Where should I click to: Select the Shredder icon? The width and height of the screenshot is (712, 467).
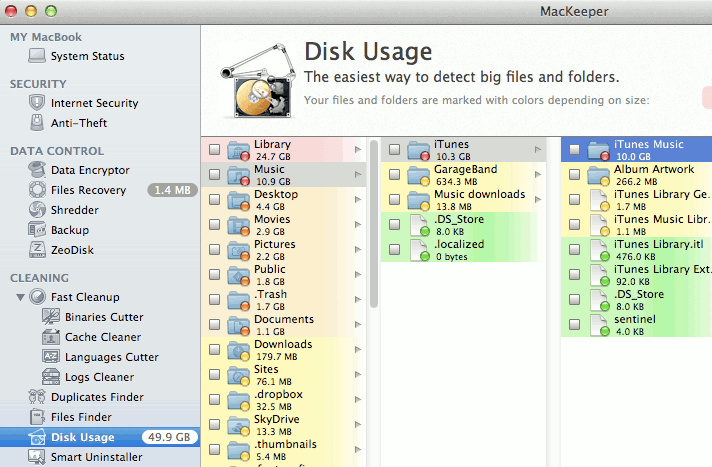coord(37,210)
